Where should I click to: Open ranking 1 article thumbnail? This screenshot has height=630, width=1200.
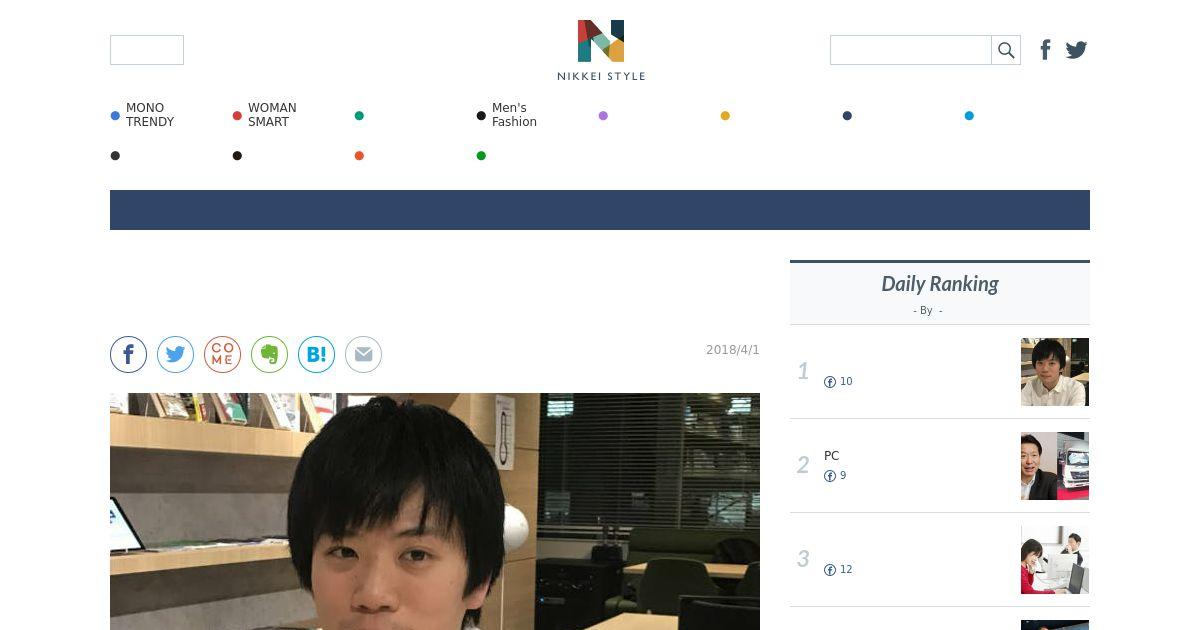click(1055, 372)
